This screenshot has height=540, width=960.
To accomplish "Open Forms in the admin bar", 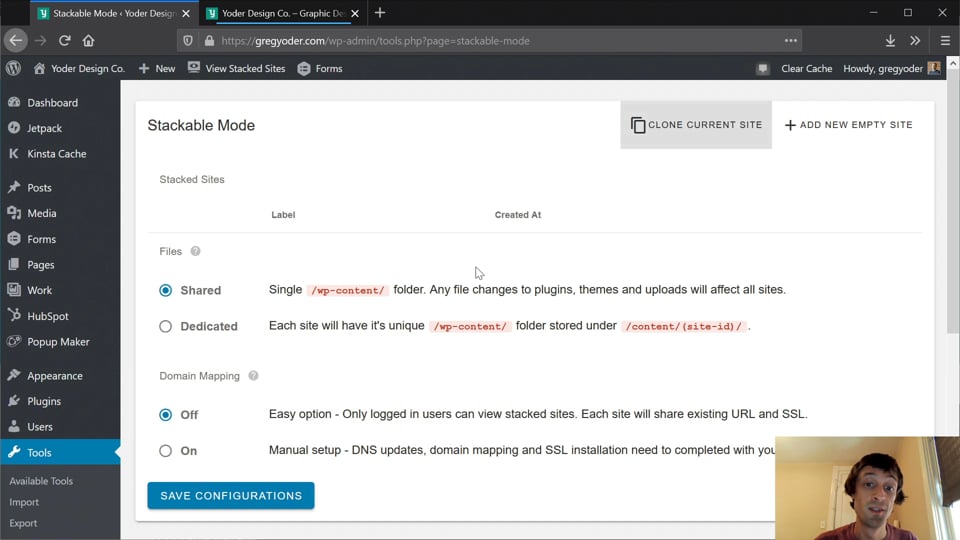I will (x=320, y=69).
